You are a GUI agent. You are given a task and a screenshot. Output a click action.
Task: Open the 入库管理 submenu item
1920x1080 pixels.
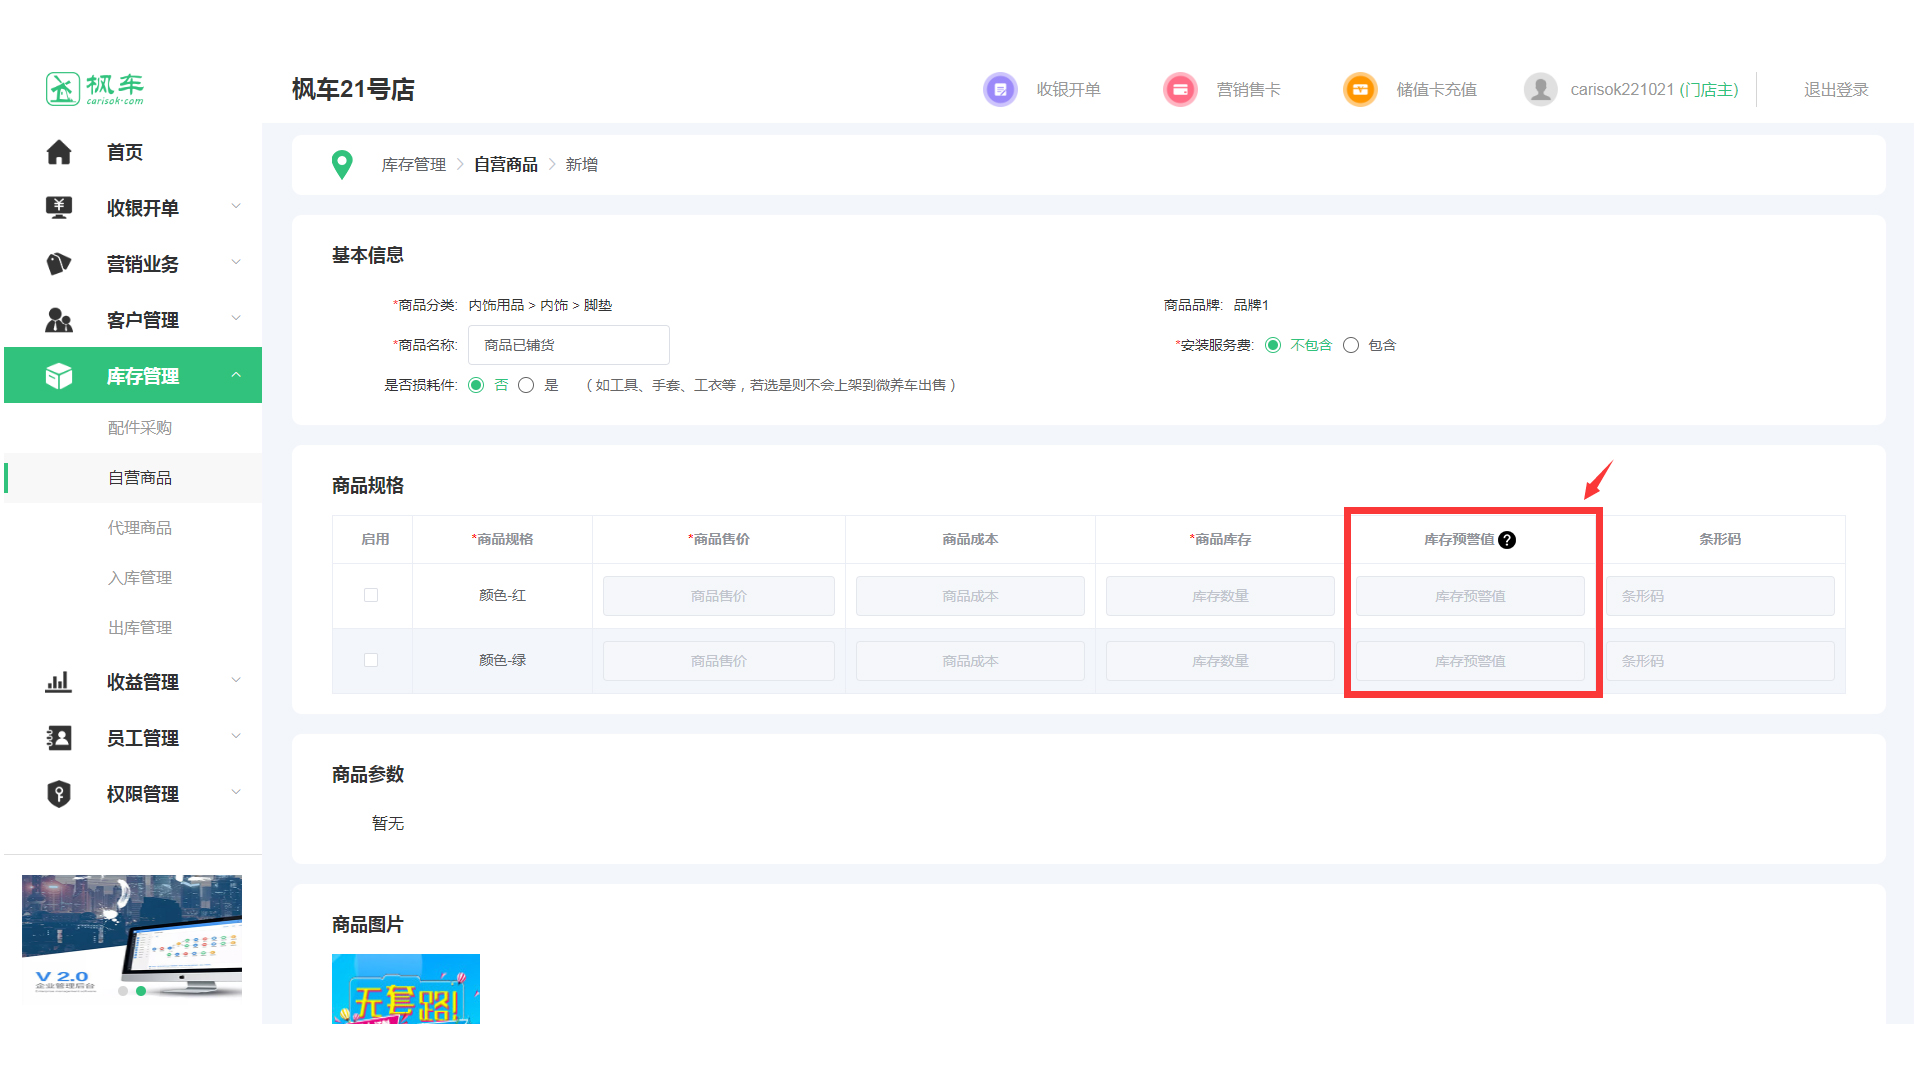(x=140, y=578)
